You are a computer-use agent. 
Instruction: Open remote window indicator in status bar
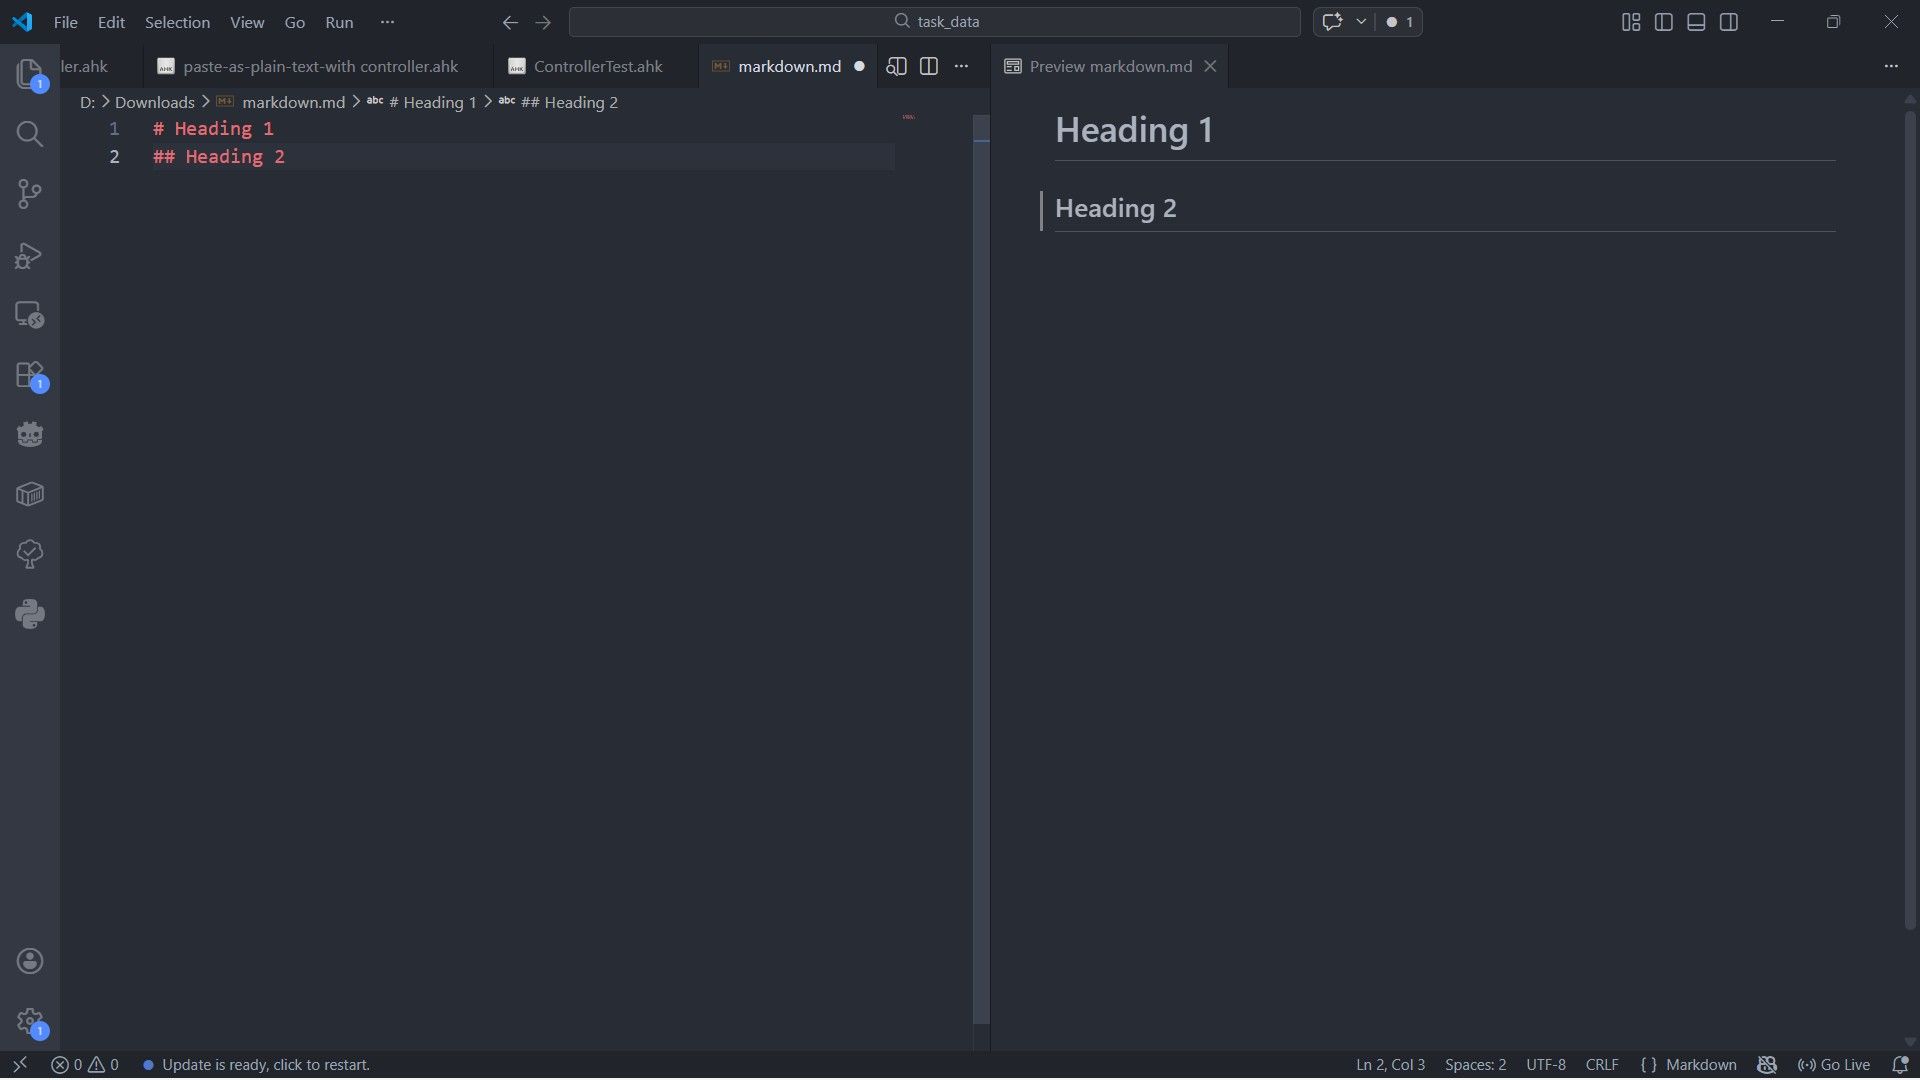tap(19, 1065)
